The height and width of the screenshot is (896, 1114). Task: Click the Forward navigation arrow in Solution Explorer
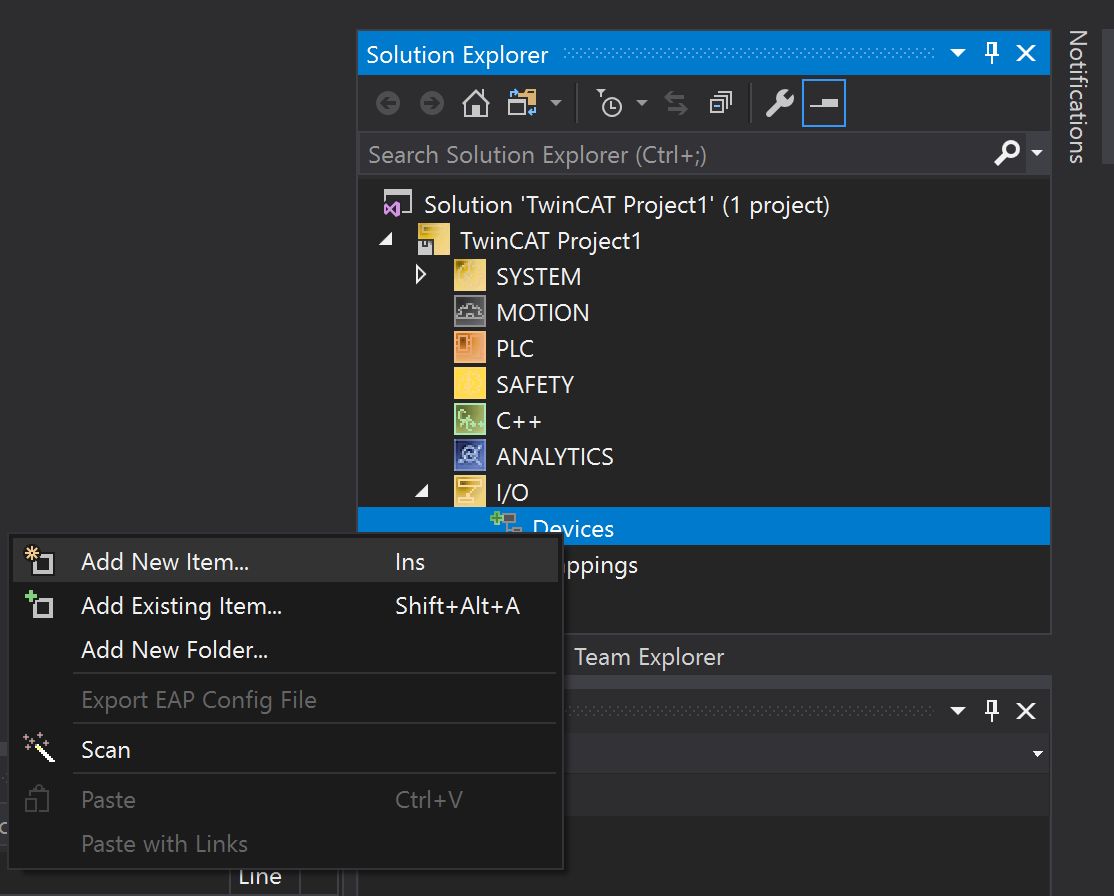click(431, 103)
